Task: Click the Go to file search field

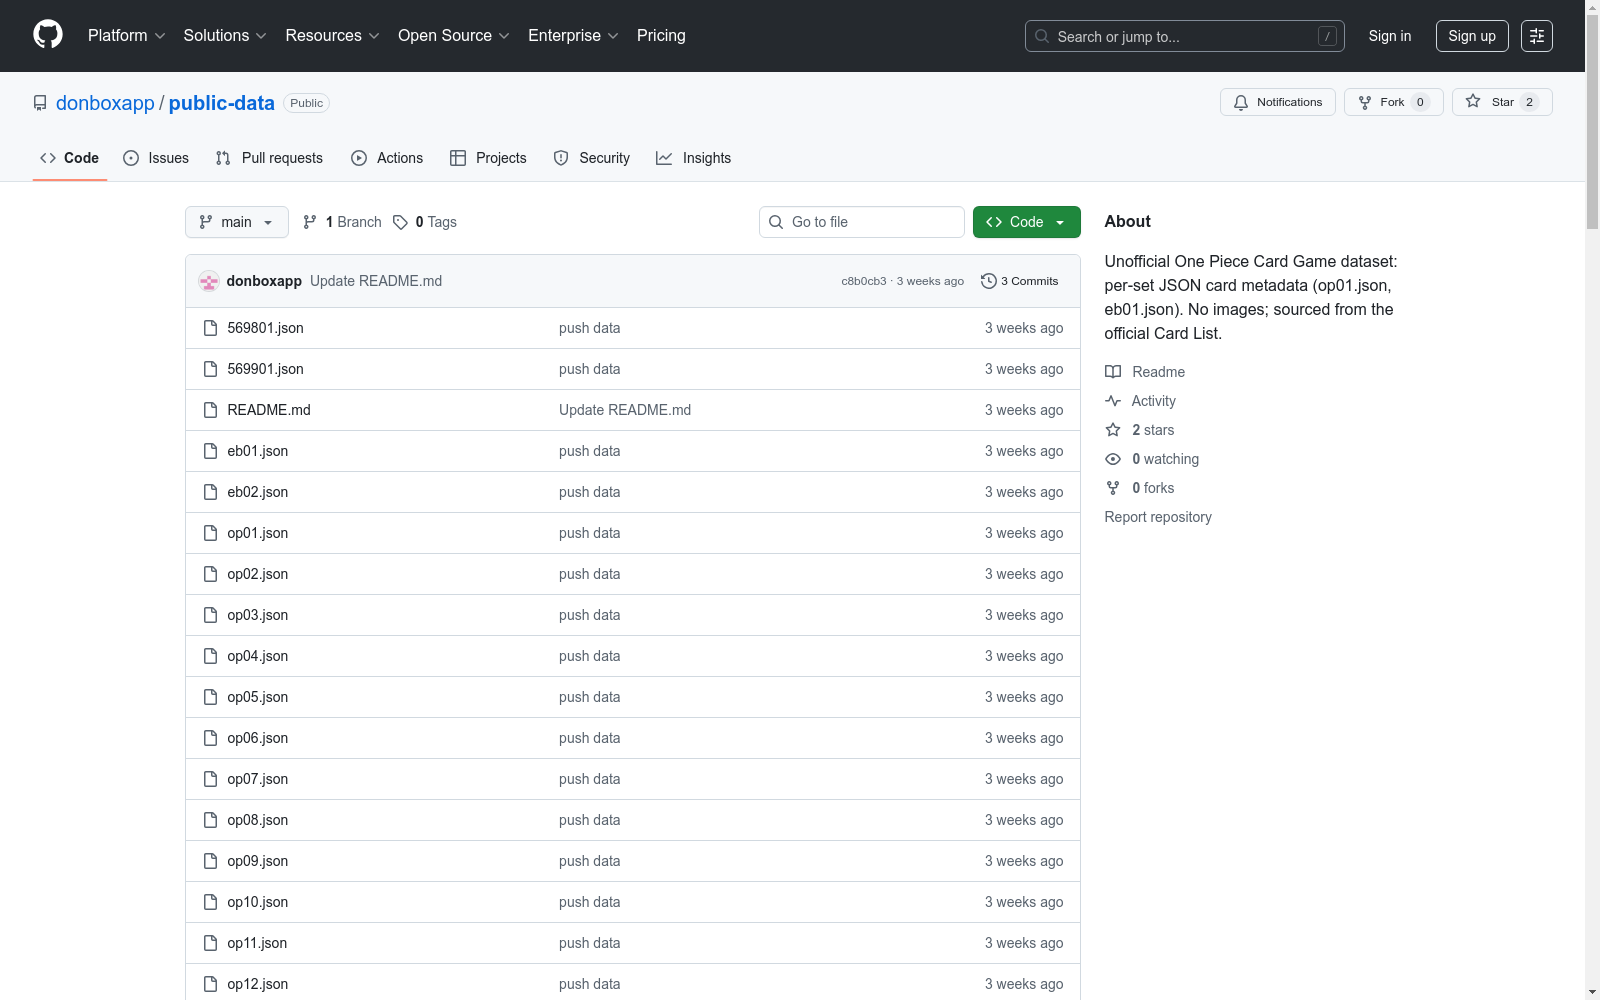Action: point(862,222)
